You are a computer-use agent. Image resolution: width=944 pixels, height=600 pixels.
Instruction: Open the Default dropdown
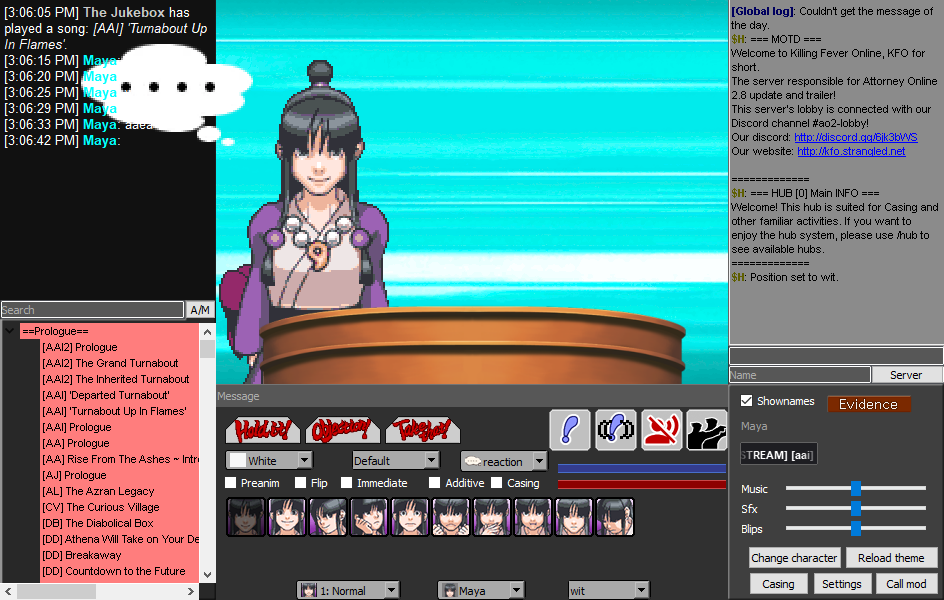pos(396,460)
